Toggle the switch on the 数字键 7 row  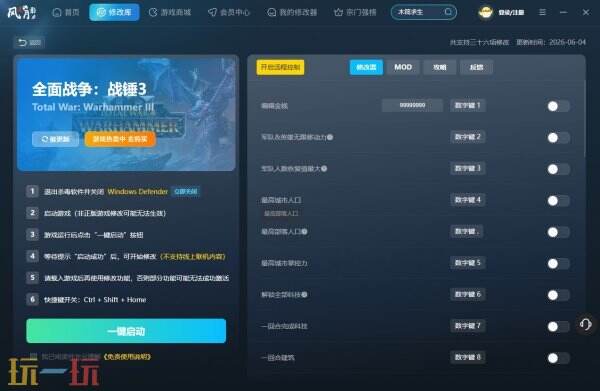tap(558, 326)
